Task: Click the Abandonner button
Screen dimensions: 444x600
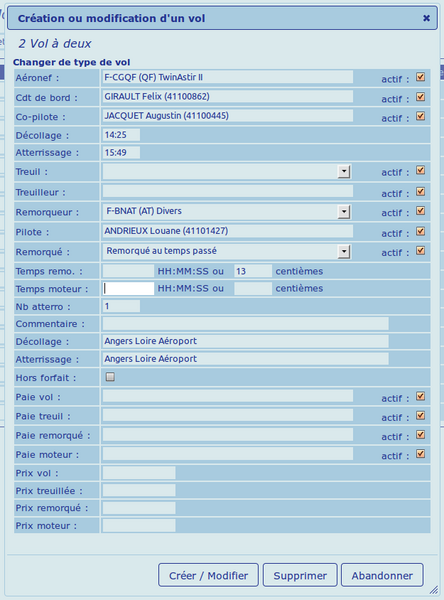Action: pyautogui.click(x=382, y=575)
